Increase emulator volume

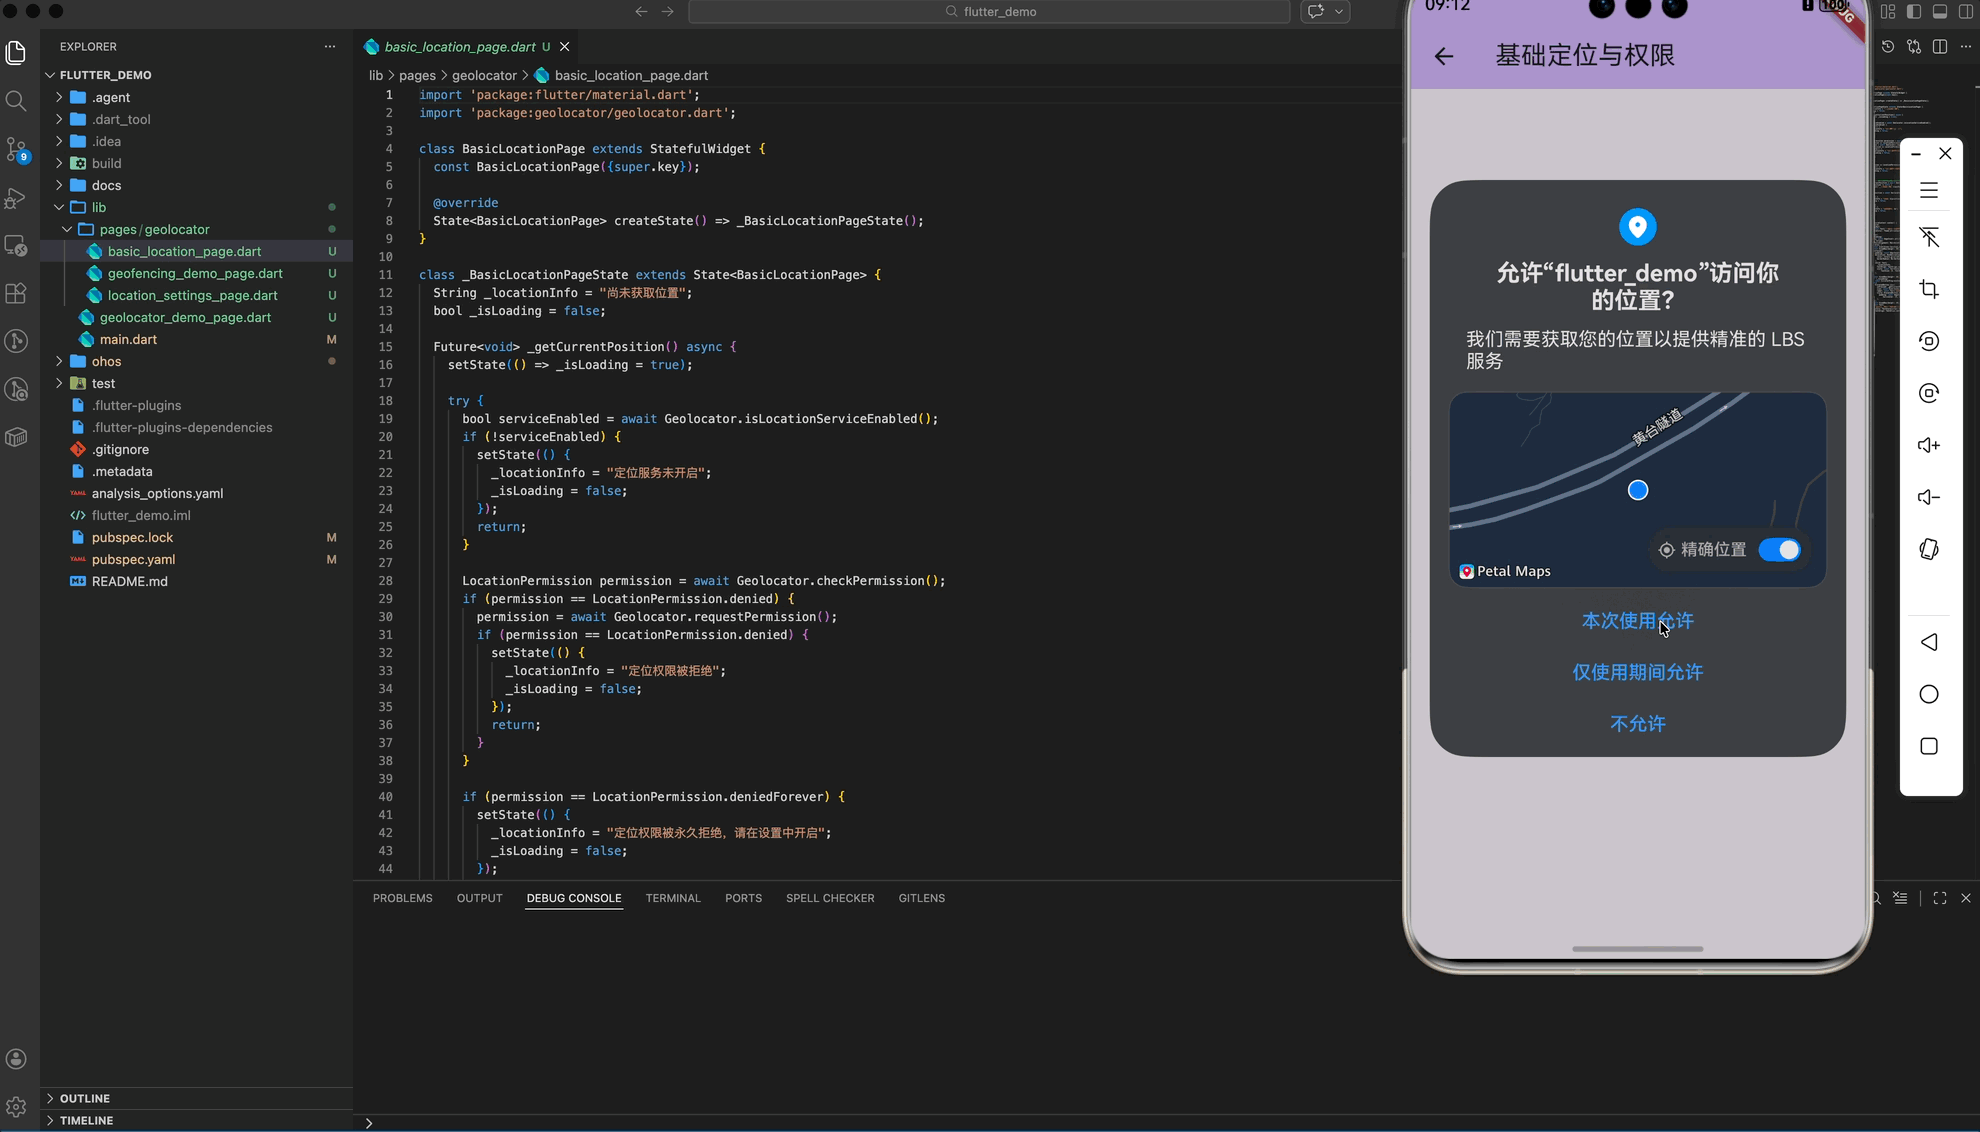click(x=1929, y=445)
